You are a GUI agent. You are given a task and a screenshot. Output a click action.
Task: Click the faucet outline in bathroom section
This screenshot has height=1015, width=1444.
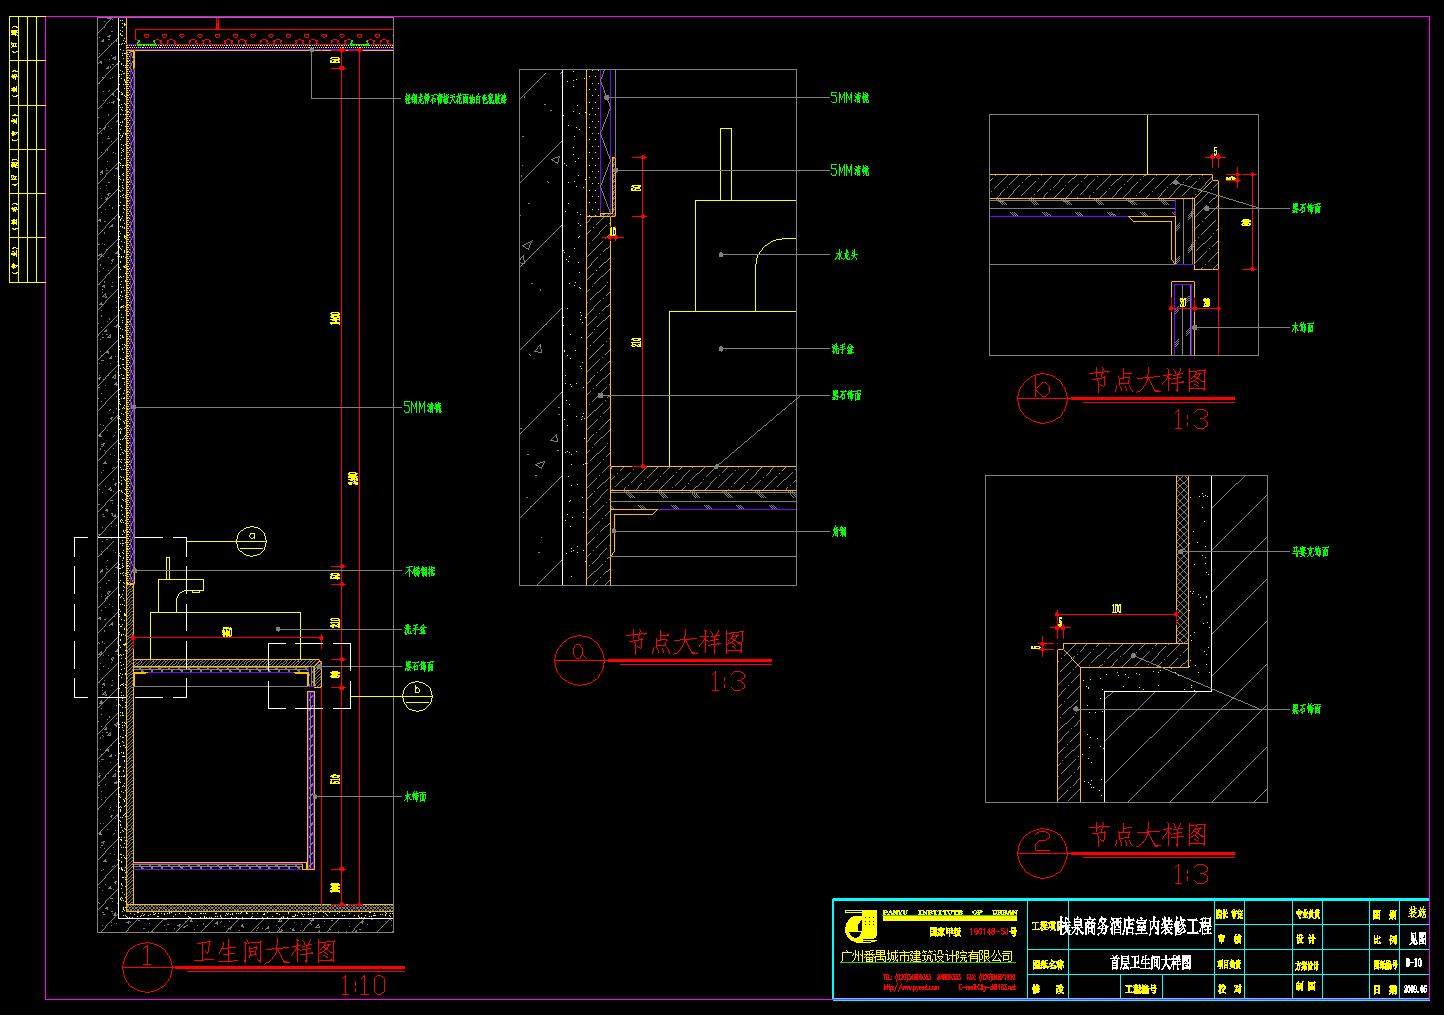point(182,586)
